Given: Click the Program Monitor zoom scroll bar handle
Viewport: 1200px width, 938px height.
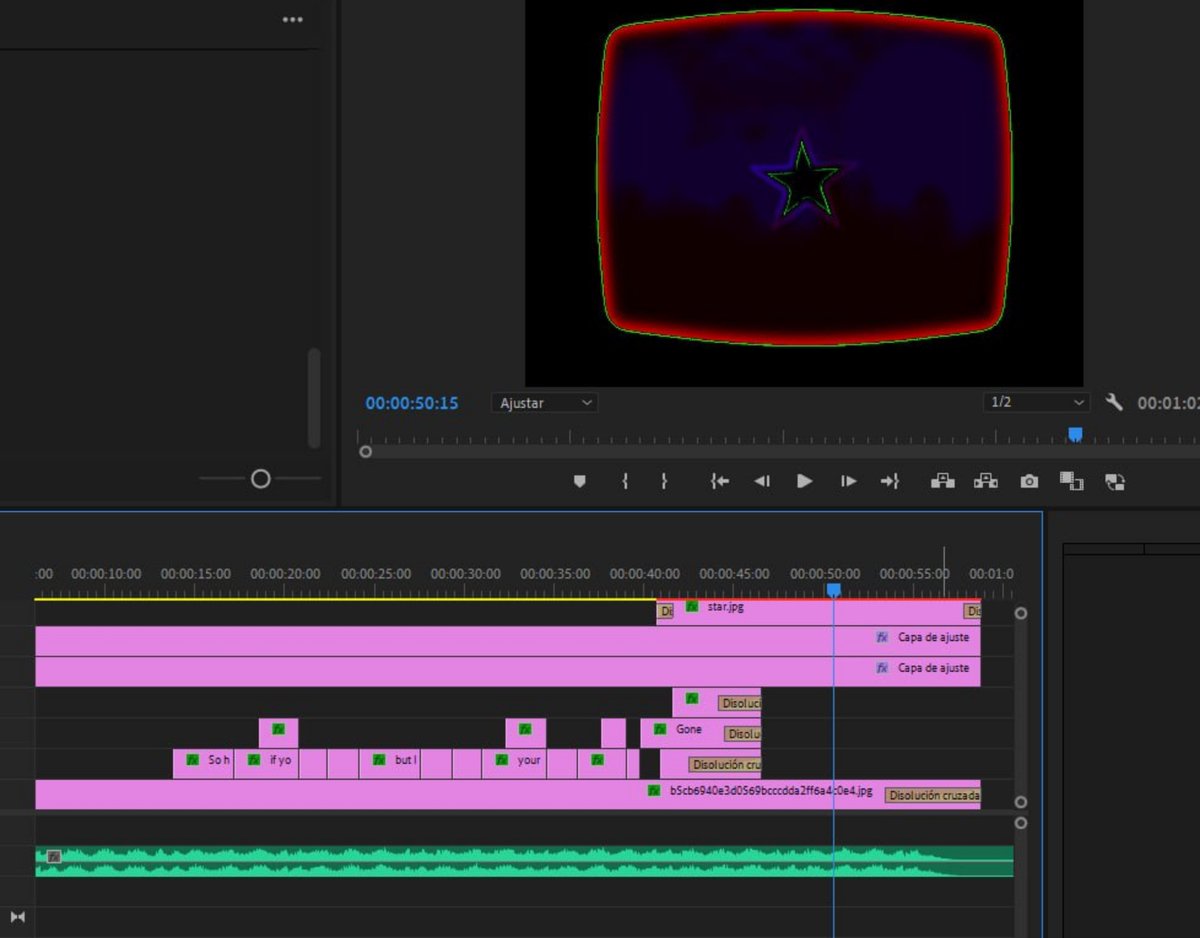Looking at the screenshot, I should pos(366,452).
